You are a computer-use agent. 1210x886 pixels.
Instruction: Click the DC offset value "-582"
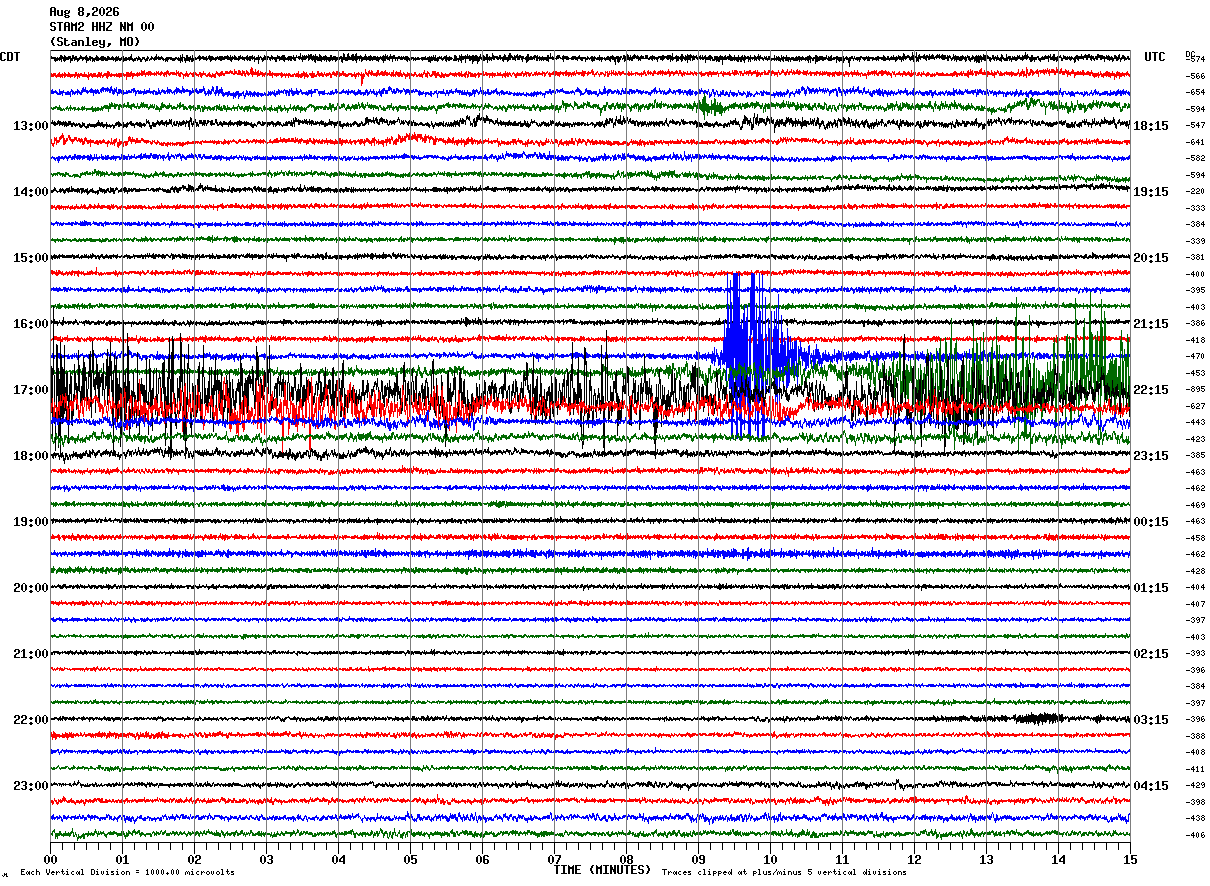coord(1195,158)
